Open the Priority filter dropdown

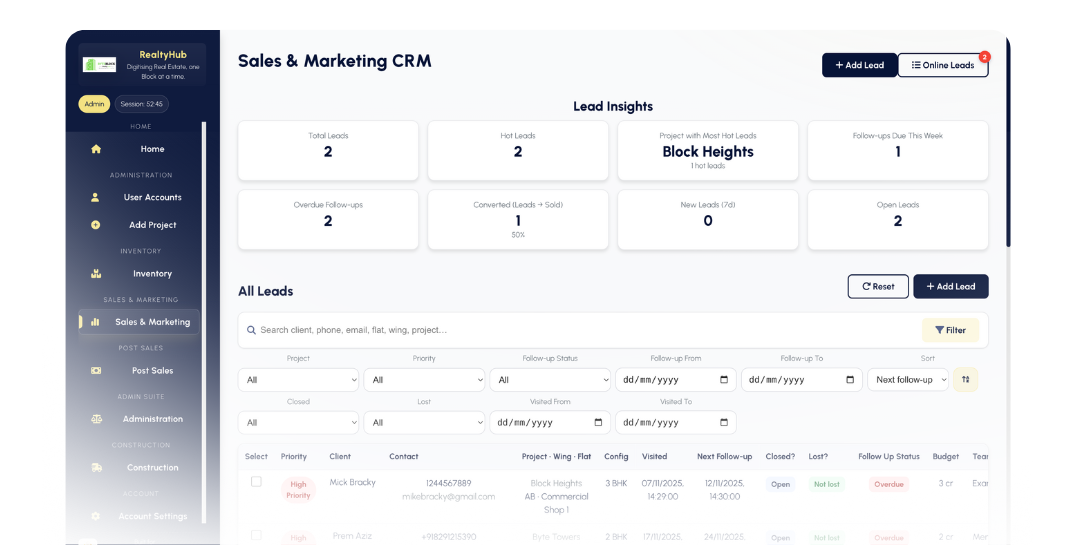424,380
